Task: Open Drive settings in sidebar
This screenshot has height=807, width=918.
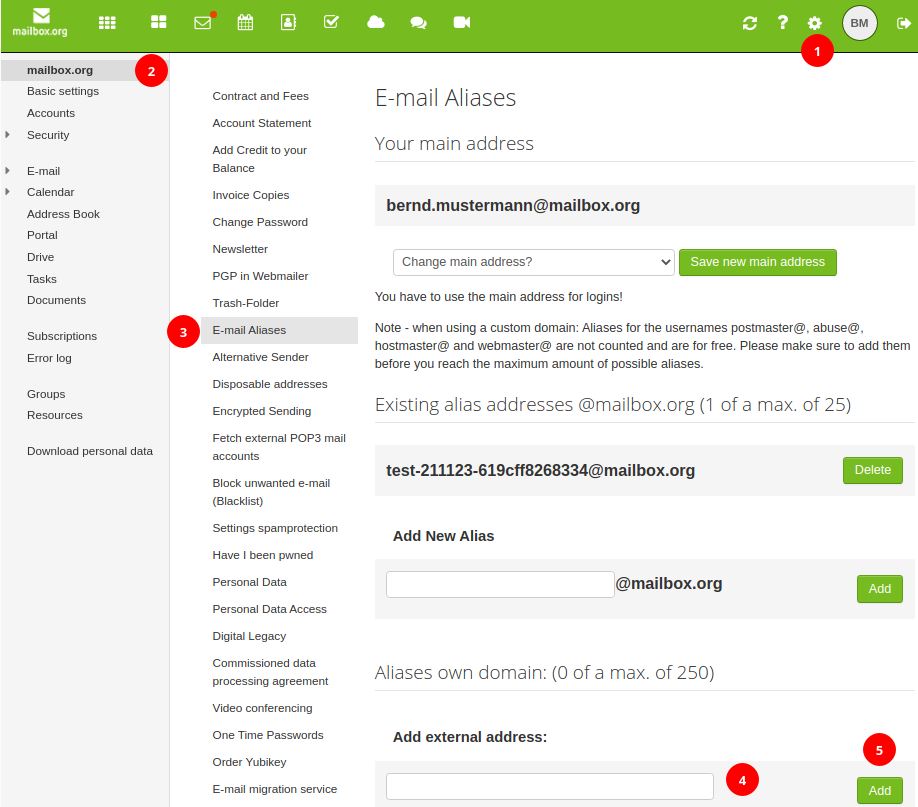Action: coord(40,257)
